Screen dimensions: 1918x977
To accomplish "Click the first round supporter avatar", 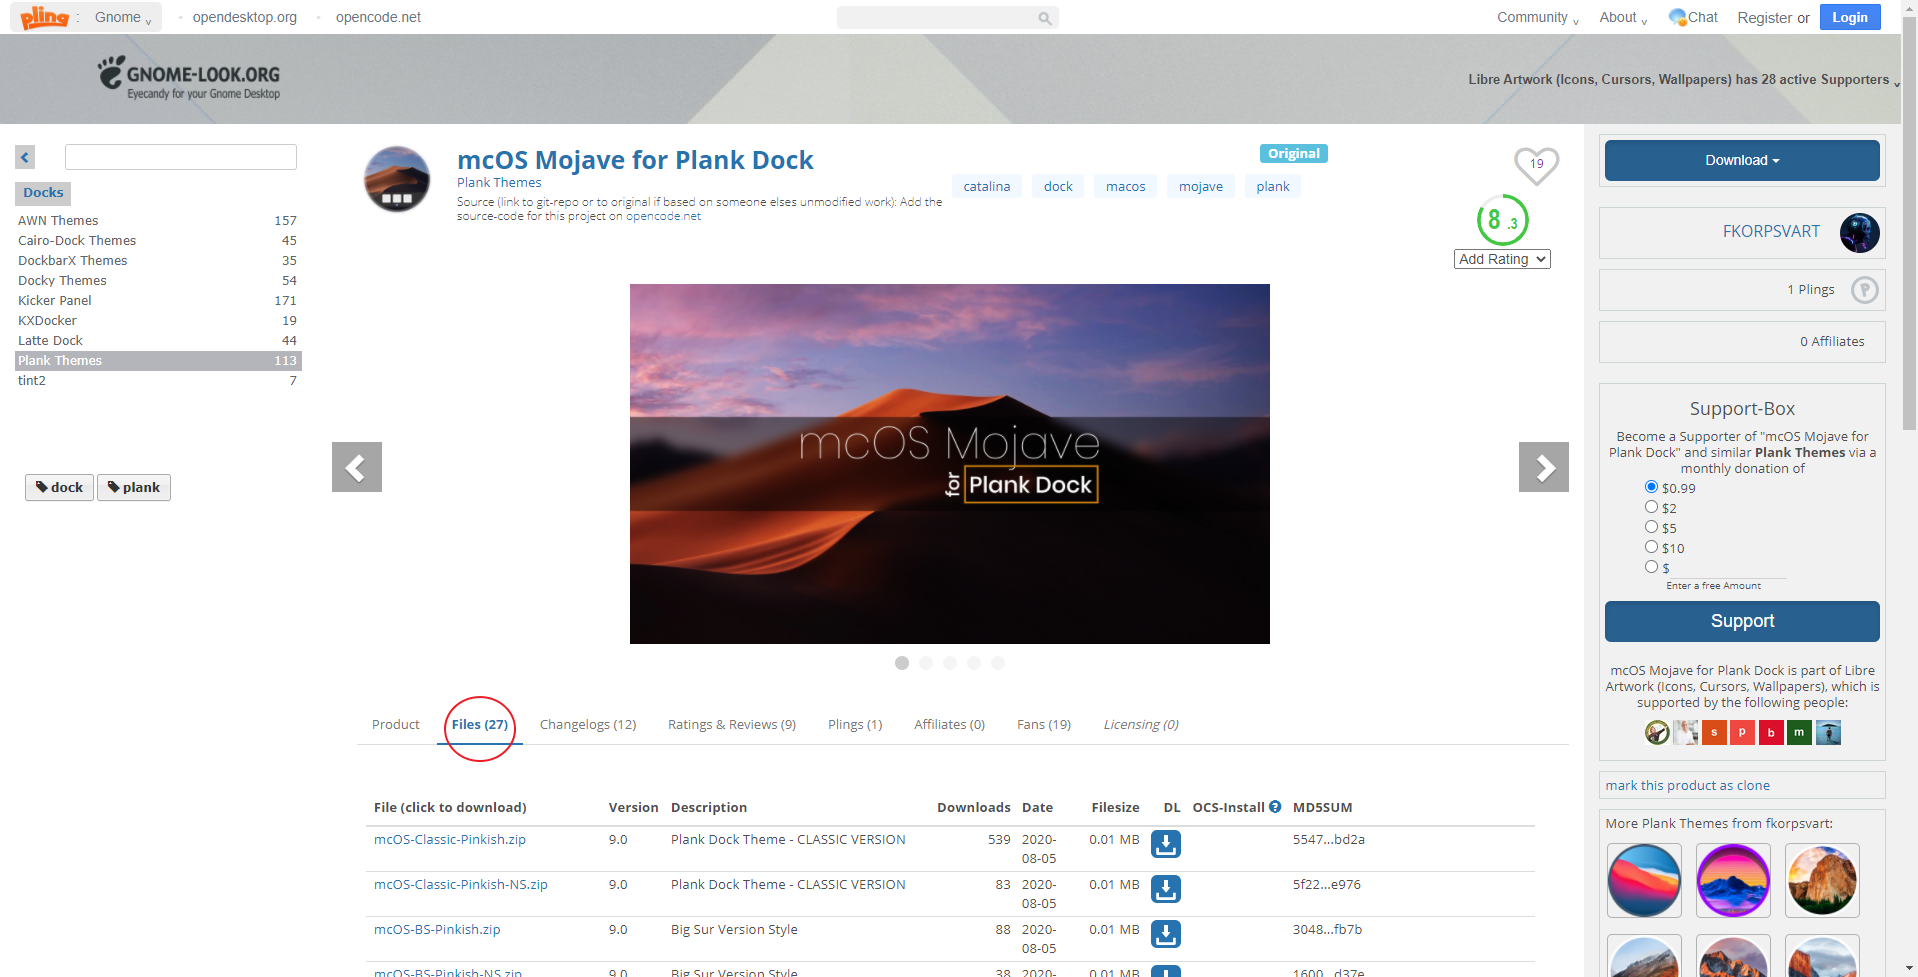I will coord(1657,733).
